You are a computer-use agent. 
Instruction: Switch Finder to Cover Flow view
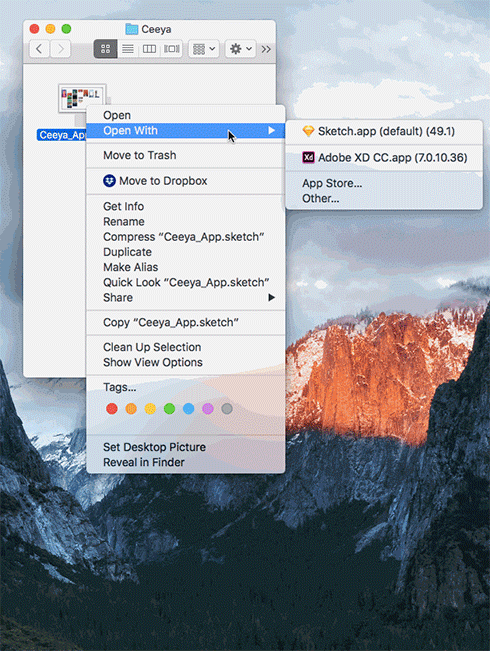click(172, 49)
